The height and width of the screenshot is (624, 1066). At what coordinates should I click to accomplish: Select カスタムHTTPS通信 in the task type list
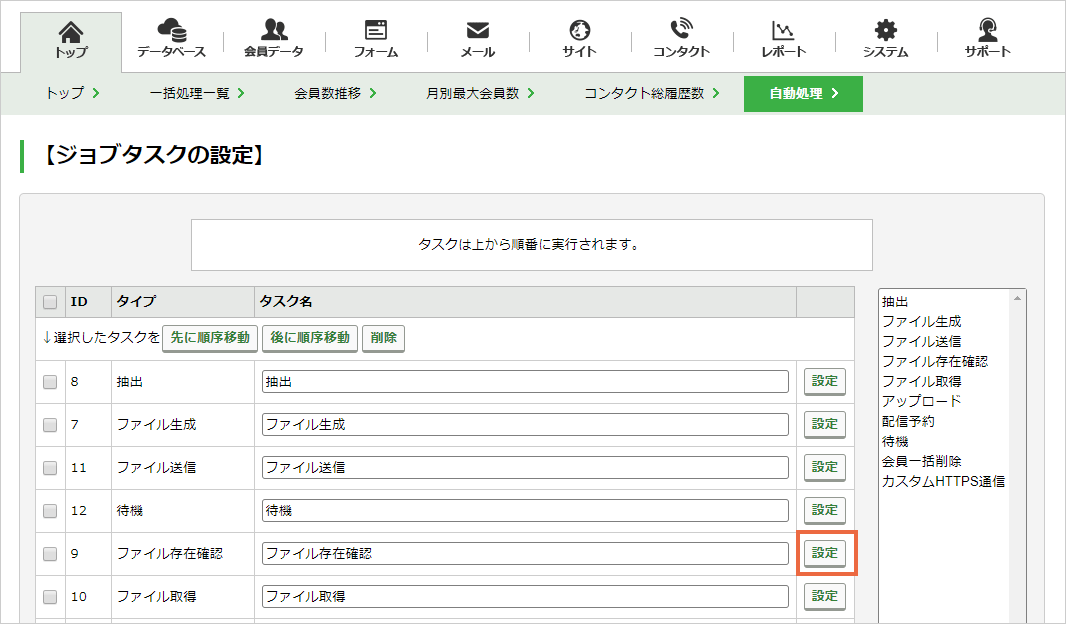944,481
